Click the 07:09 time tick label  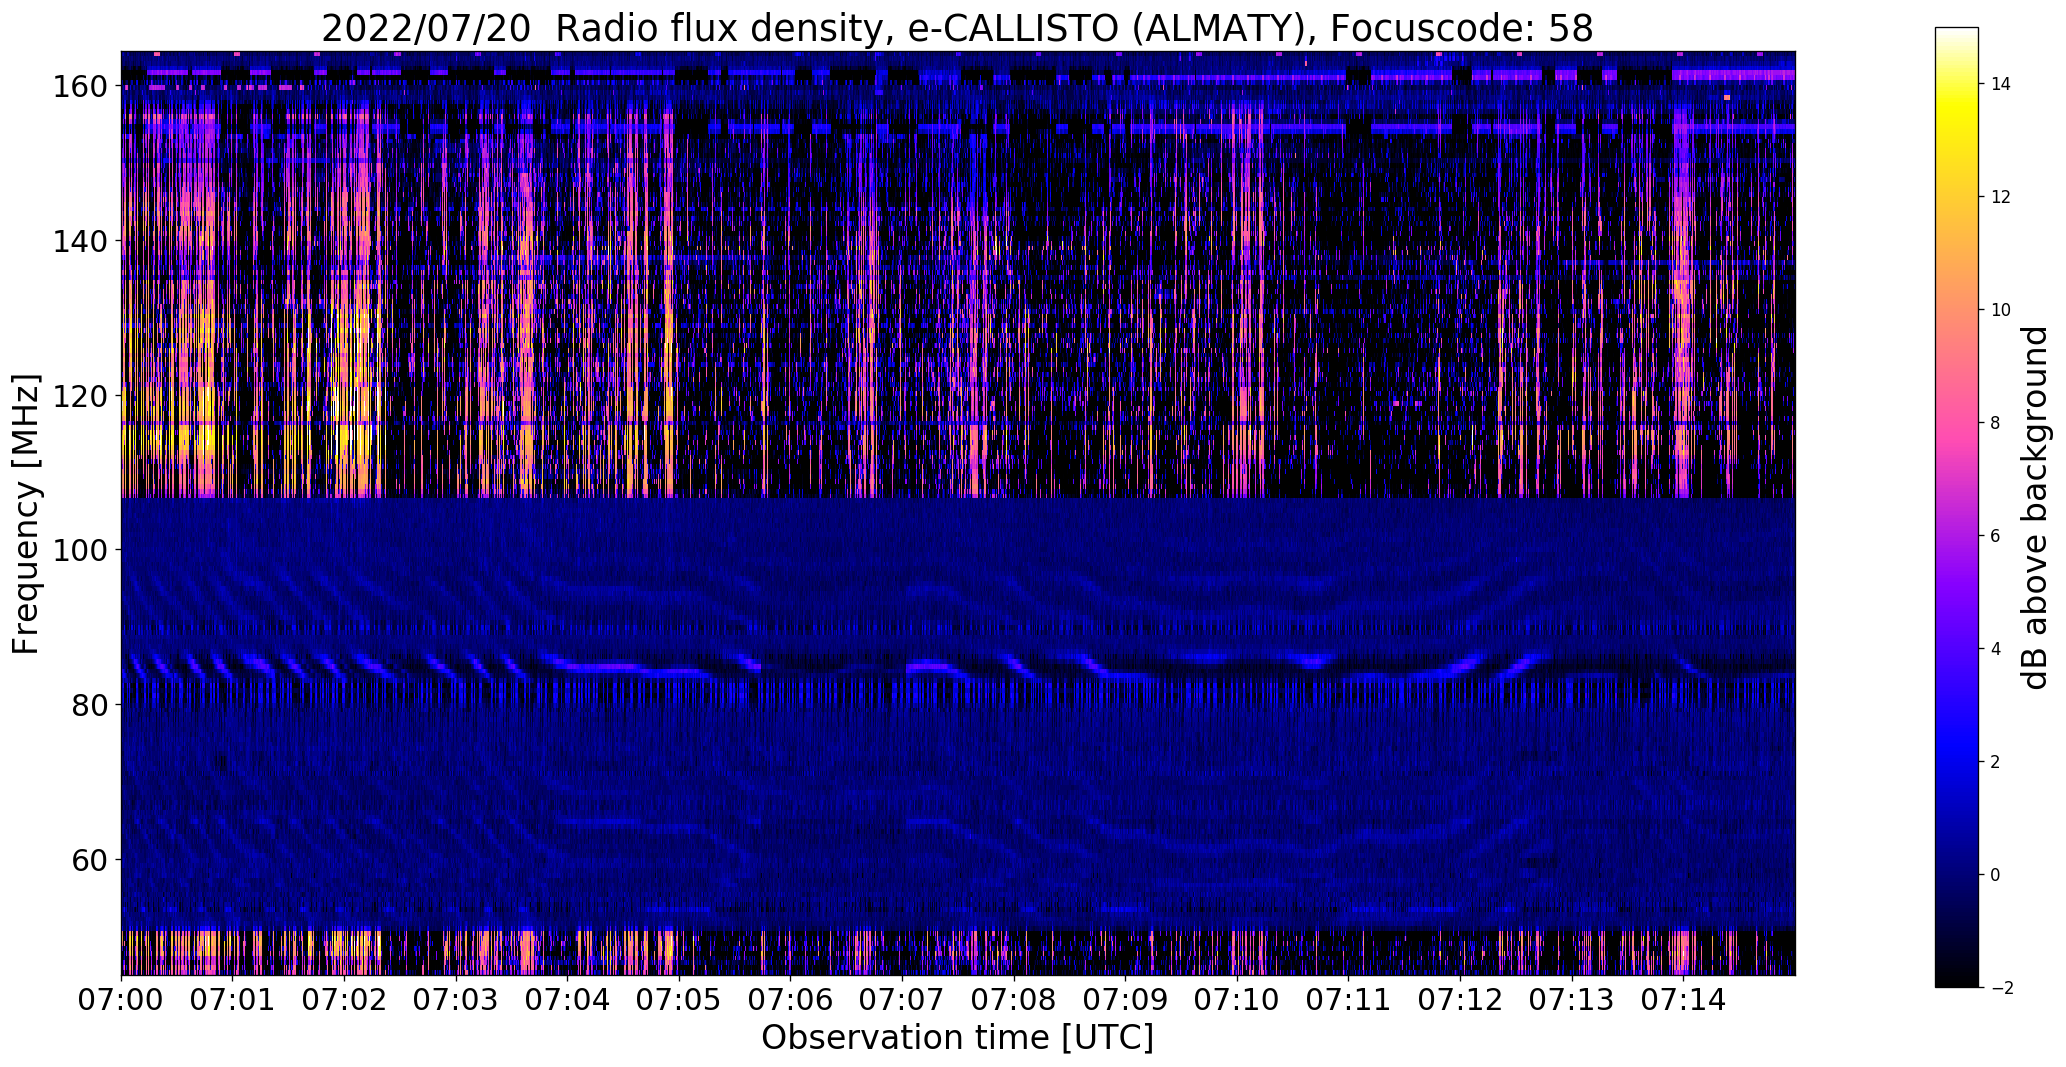click(x=1126, y=999)
